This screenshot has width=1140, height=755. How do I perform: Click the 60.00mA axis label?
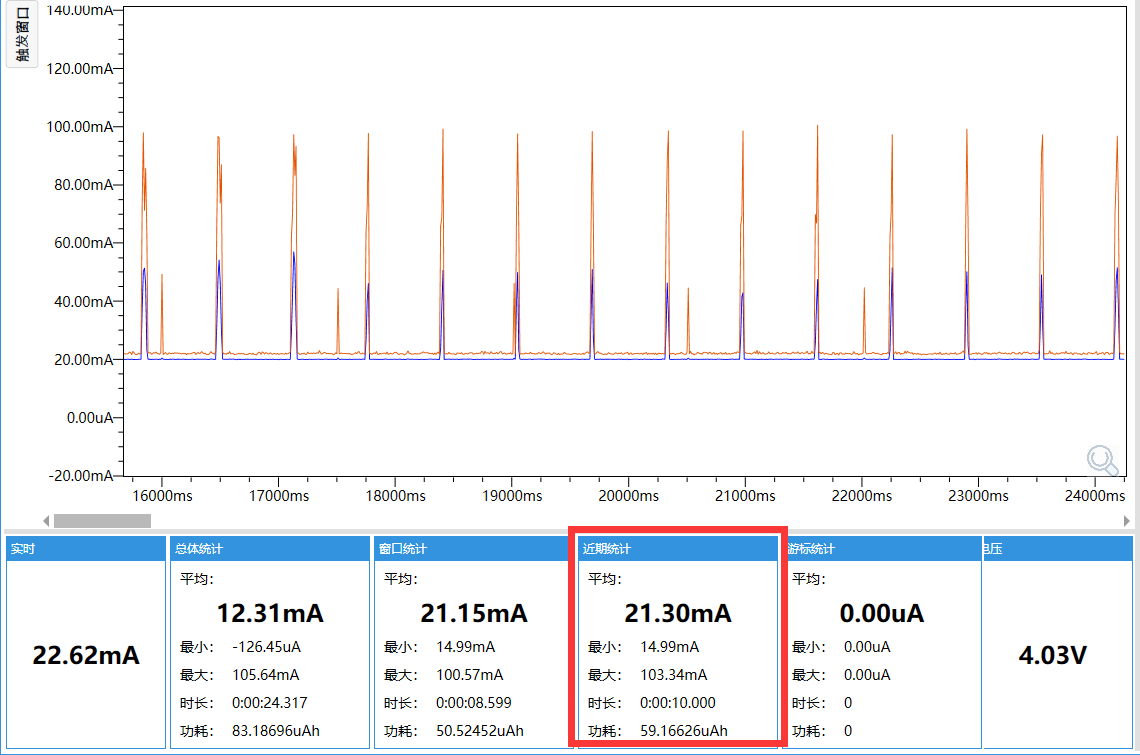[84, 243]
